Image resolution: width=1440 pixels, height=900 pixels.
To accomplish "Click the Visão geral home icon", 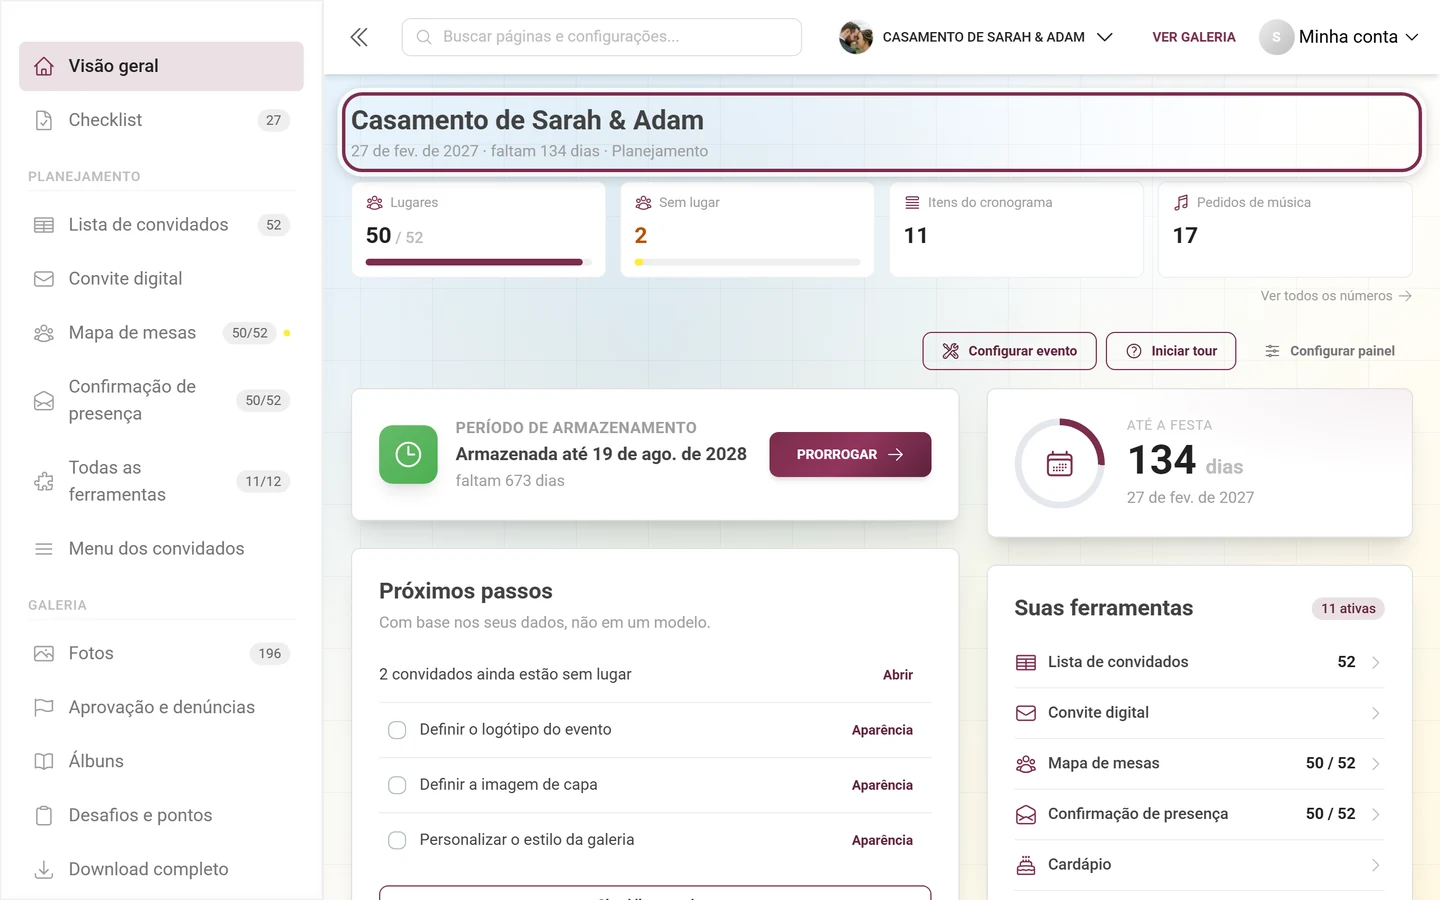I will (44, 66).
